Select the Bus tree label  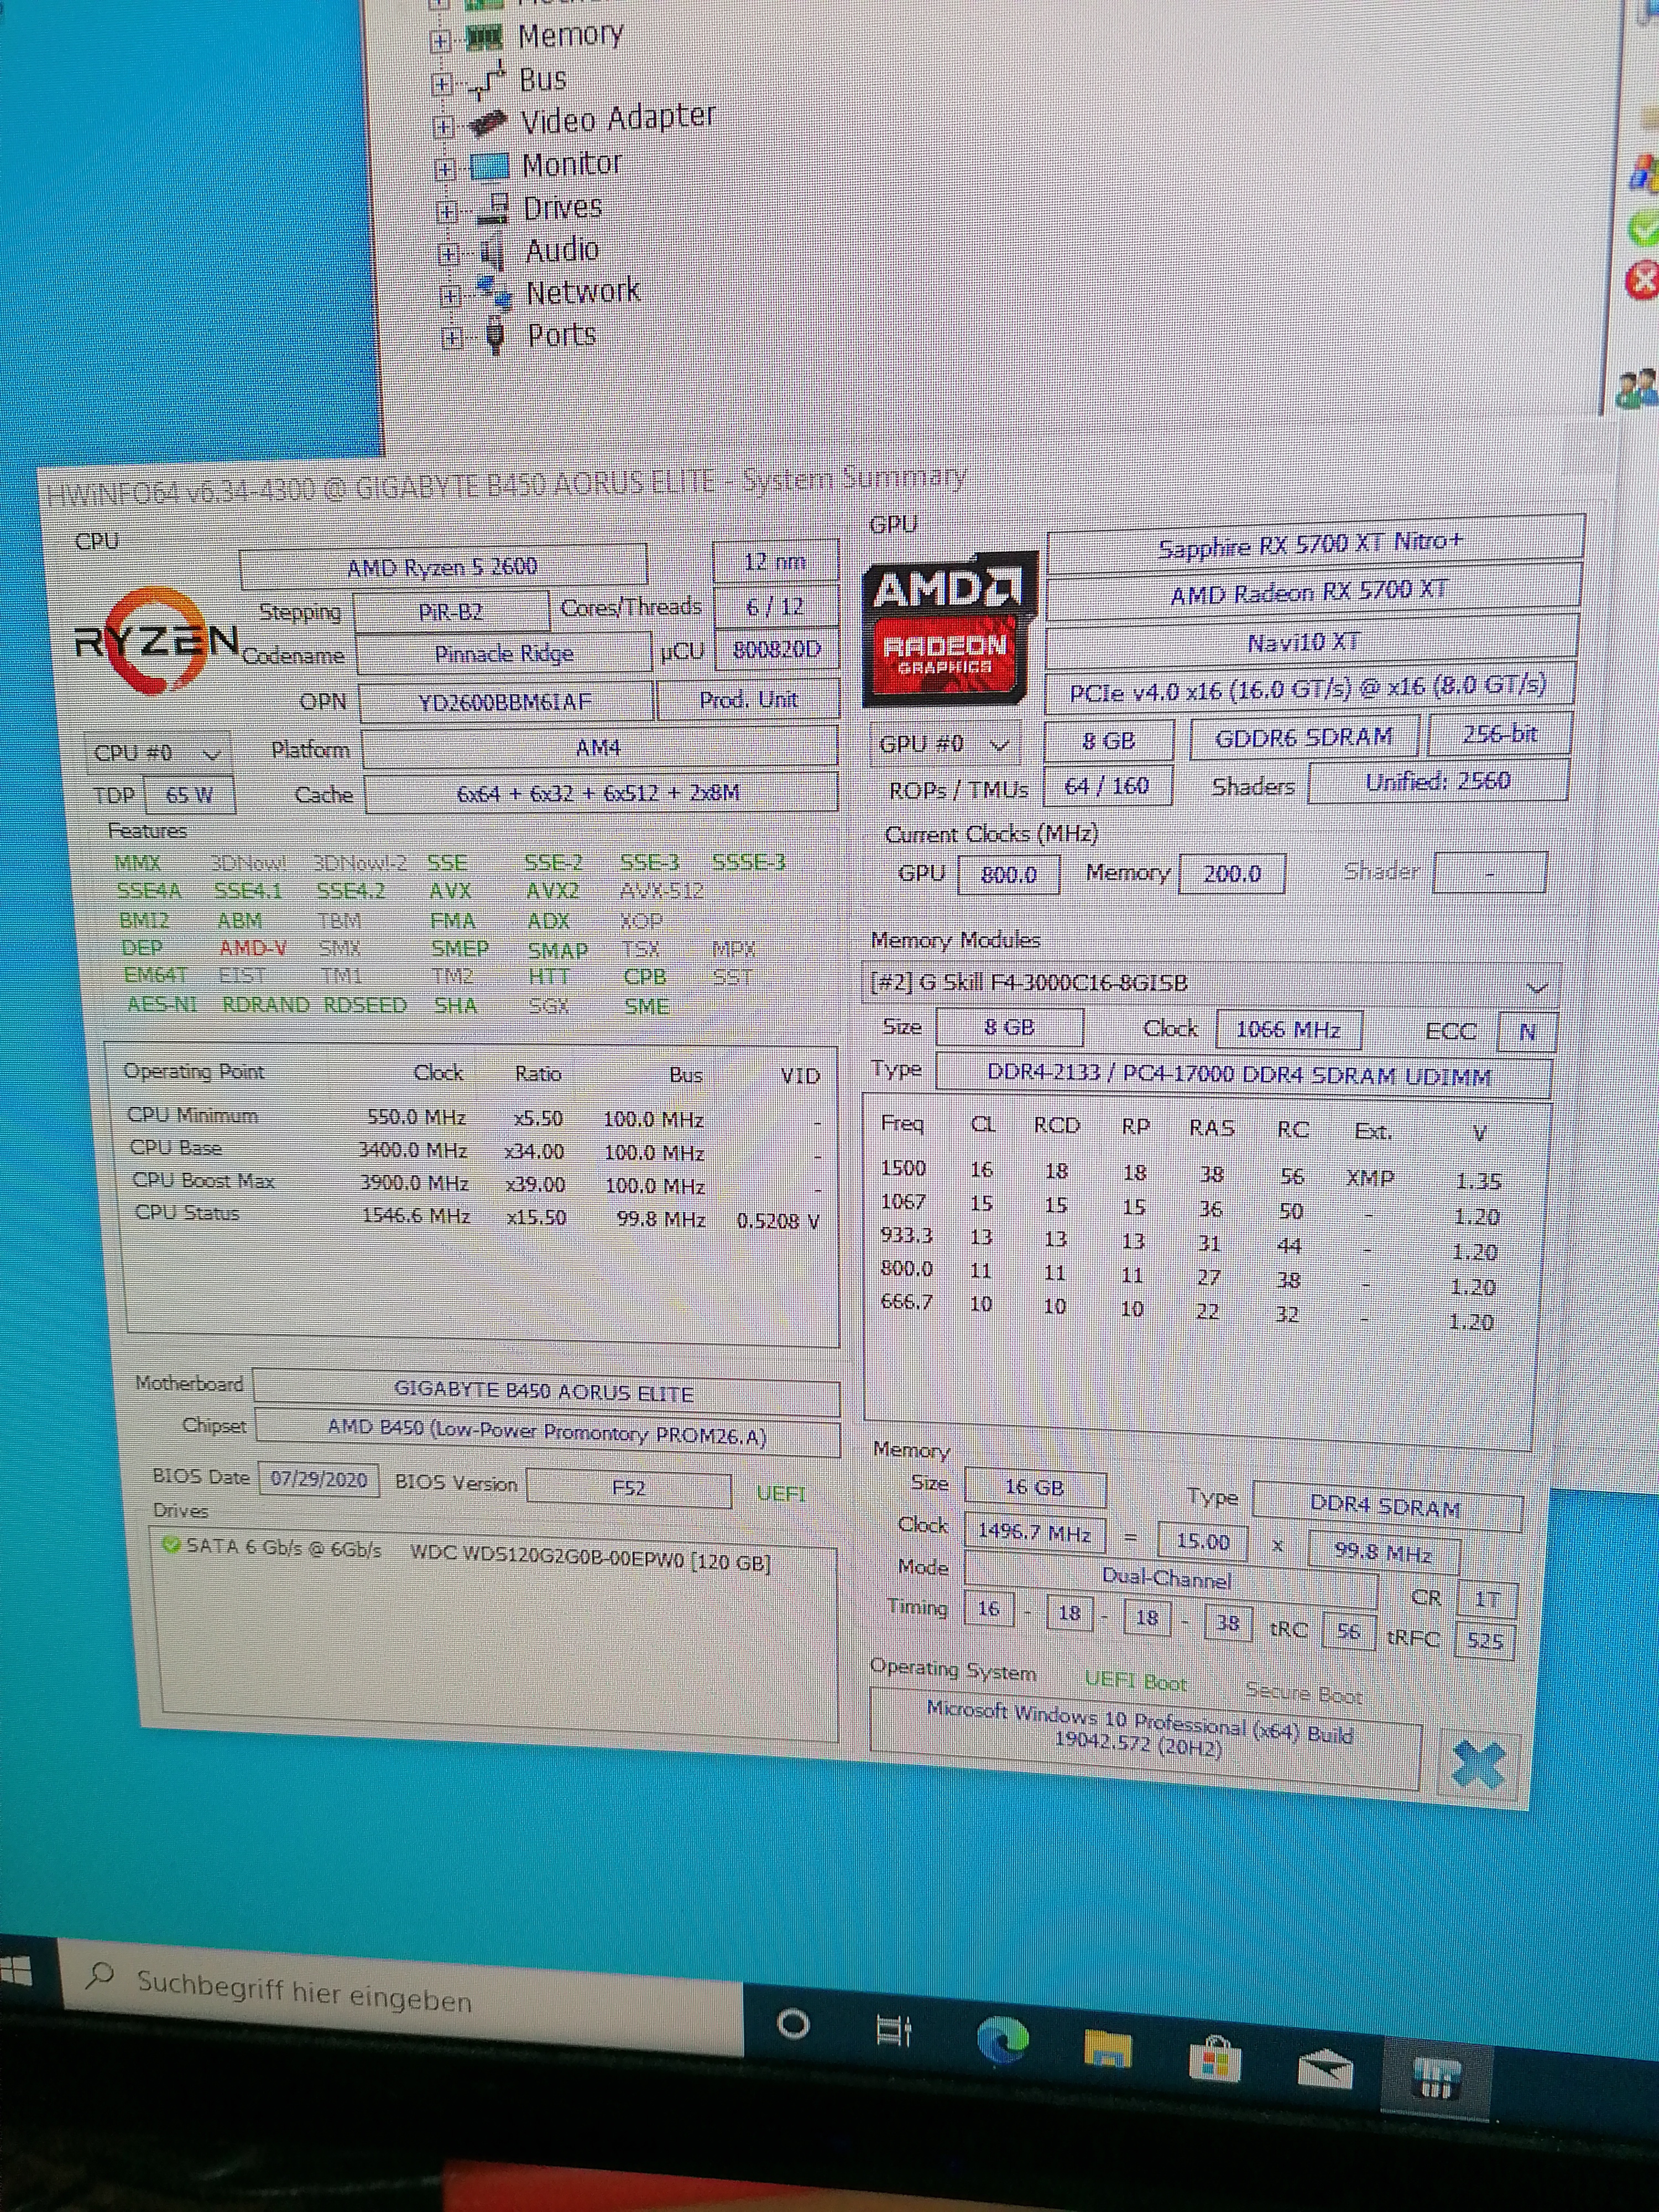point(543,78)
